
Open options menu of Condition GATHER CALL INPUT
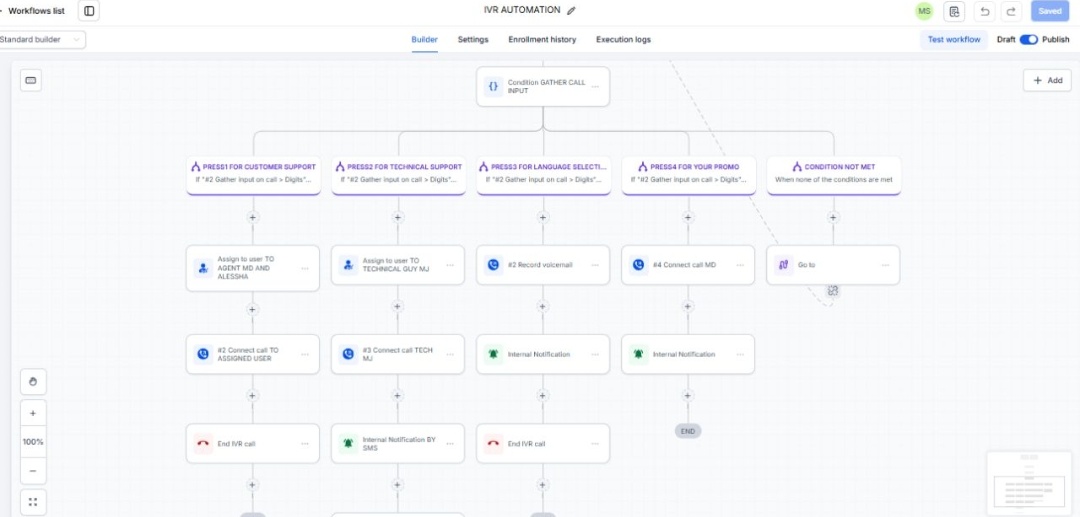595,87
